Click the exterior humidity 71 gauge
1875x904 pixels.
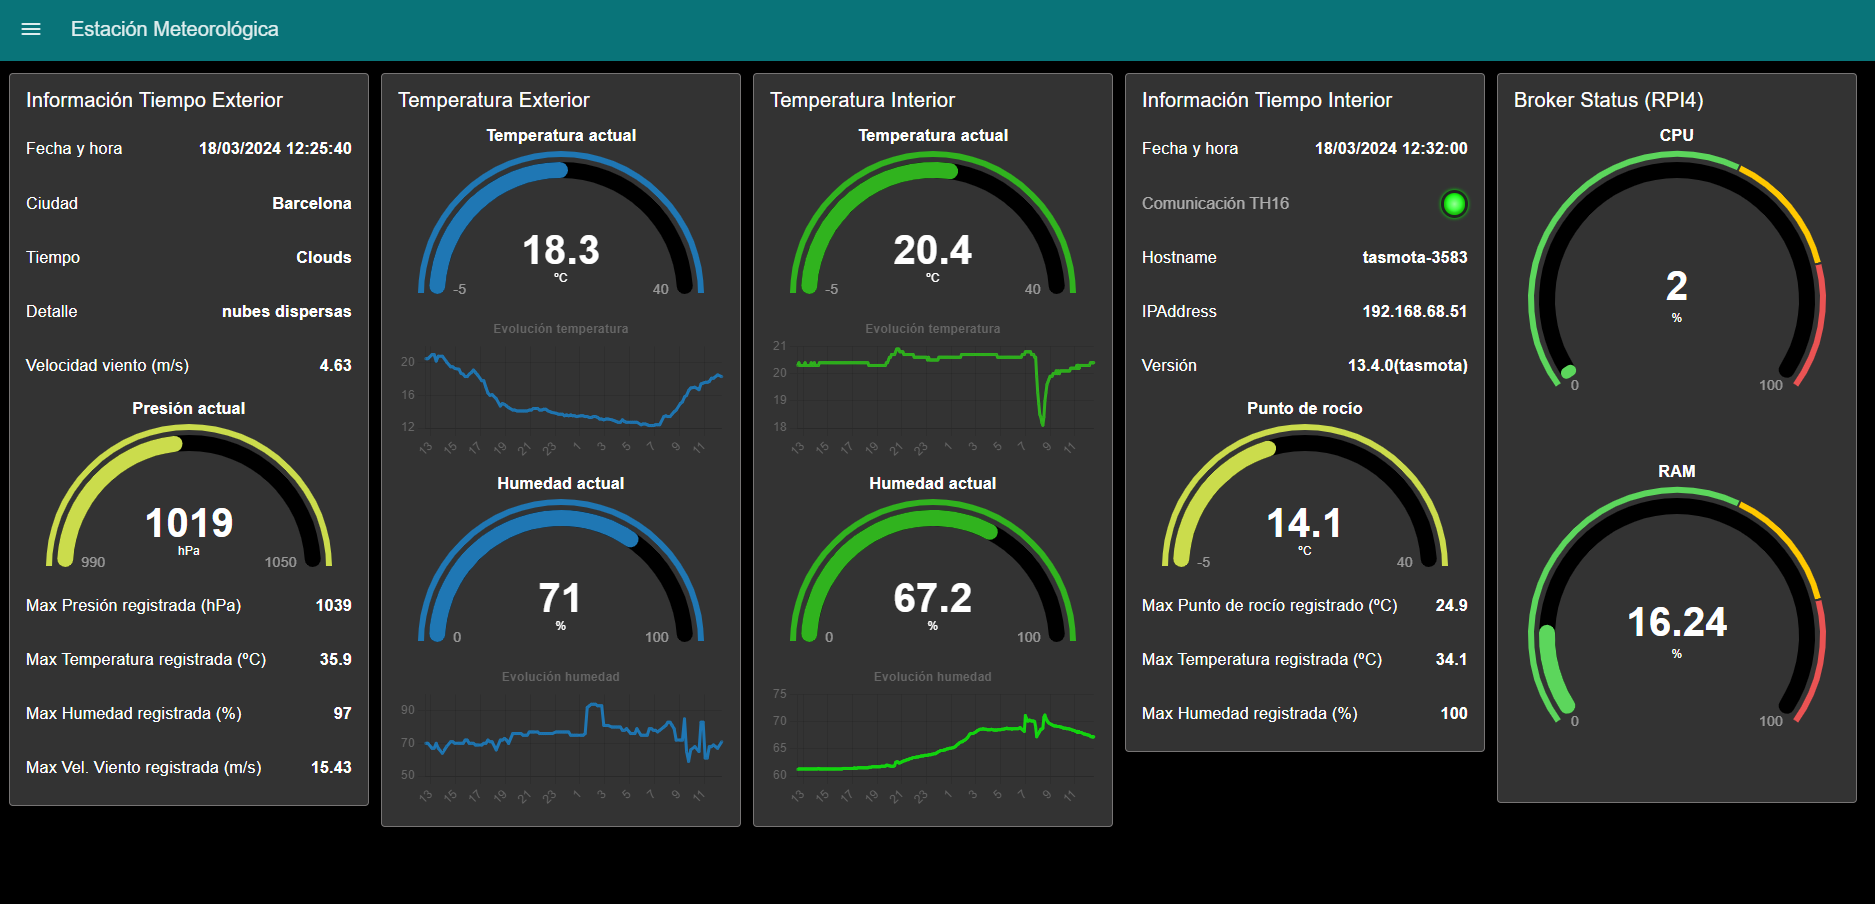(x=561, y=572)
